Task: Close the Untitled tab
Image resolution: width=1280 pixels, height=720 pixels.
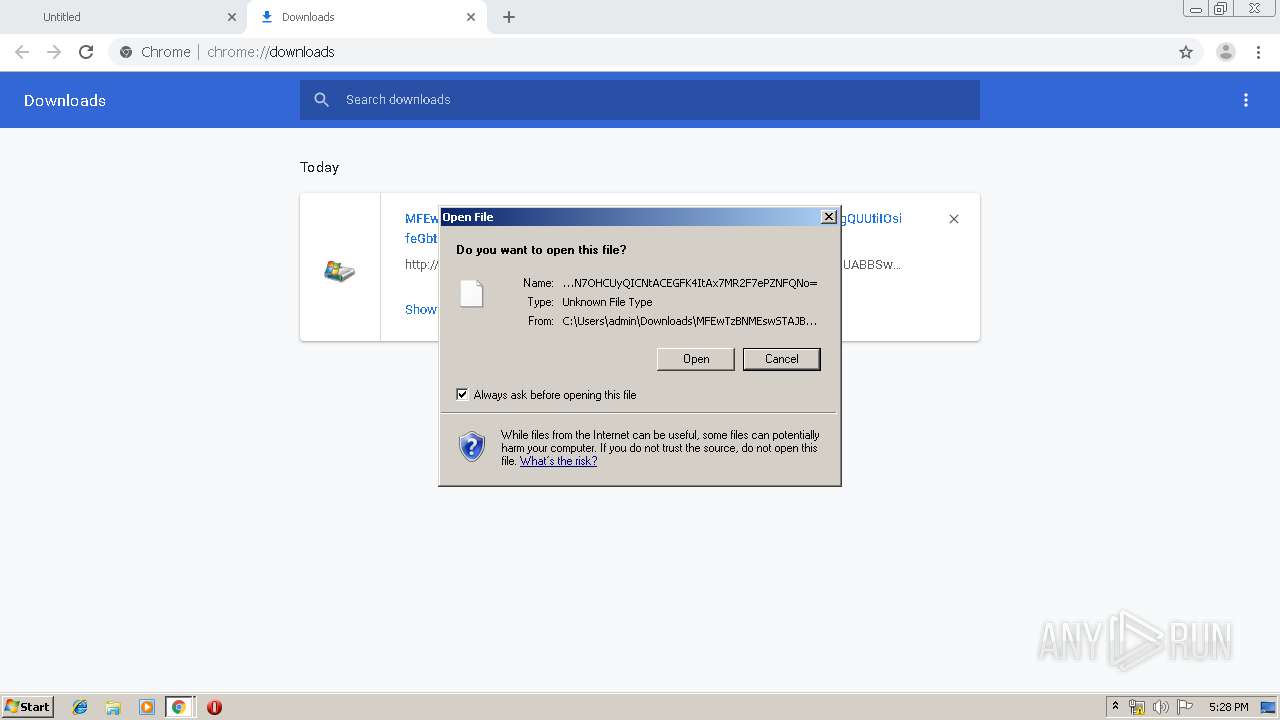Action: (232, 17)
